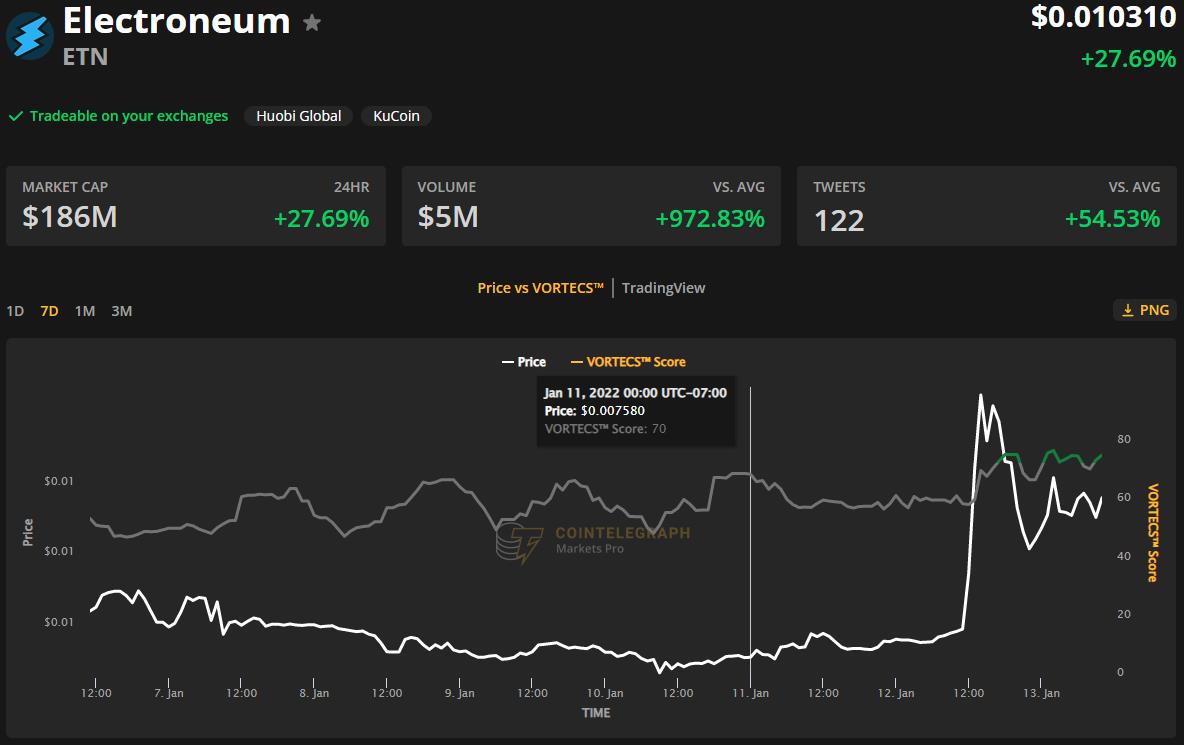
Task: Toggle the favorite star next to Electroneum
Action: click(312, 23)
